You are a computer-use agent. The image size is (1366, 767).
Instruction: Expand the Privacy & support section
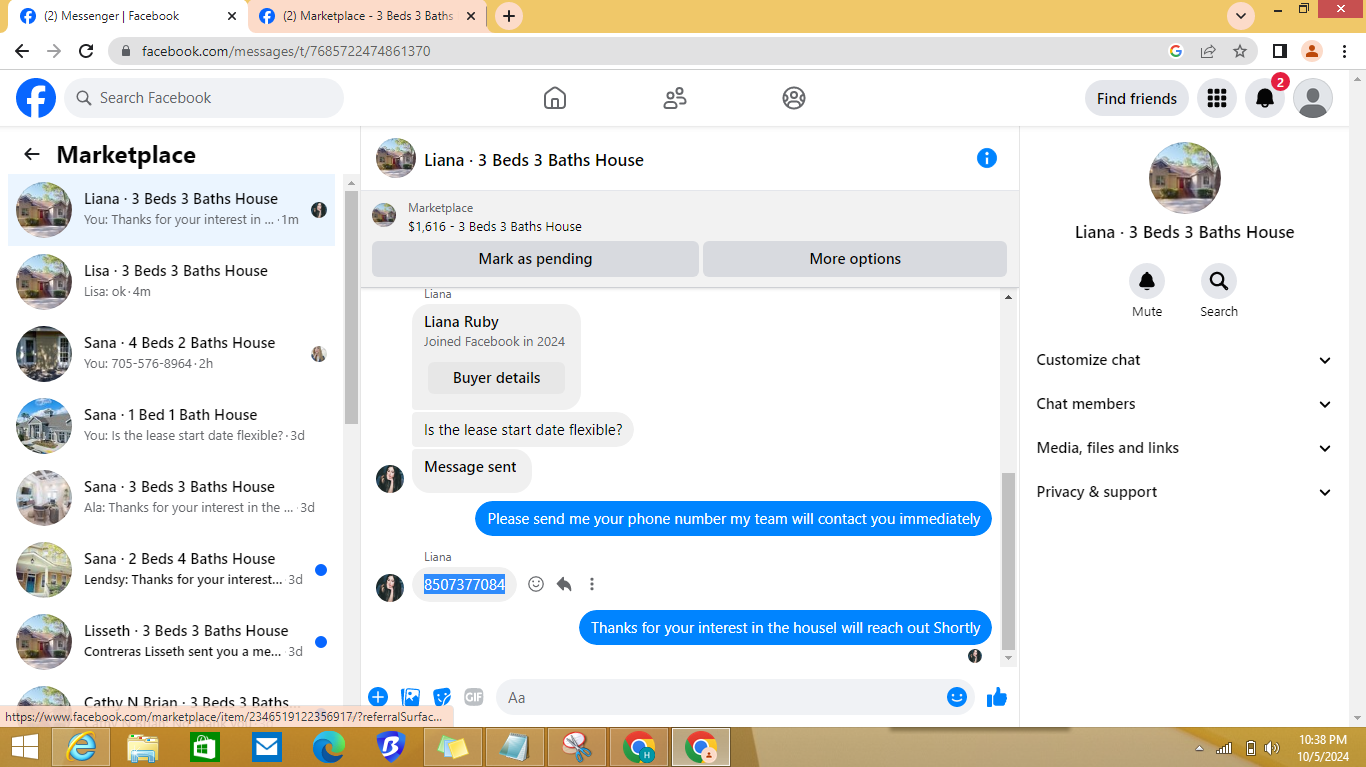tap(1184, 492)
